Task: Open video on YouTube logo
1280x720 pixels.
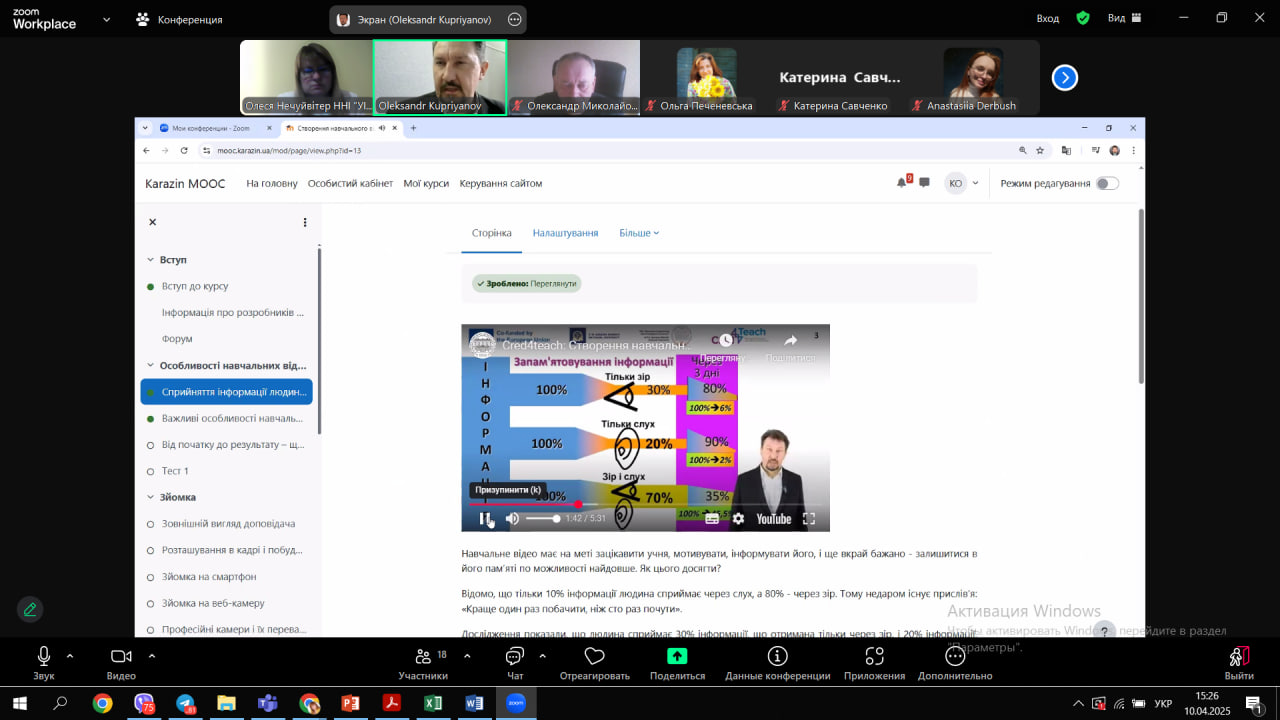Action: point(774,518)
